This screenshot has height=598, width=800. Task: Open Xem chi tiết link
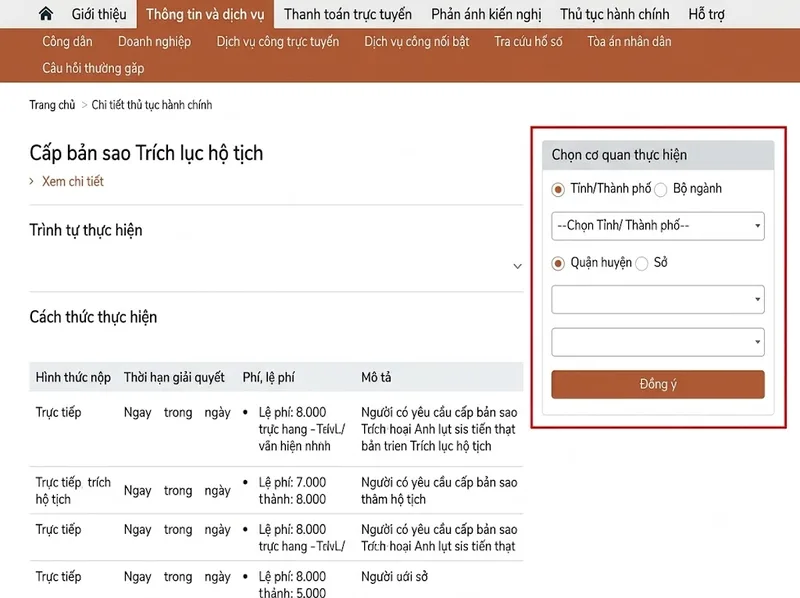pyautogui.click(x=72, y=181)
